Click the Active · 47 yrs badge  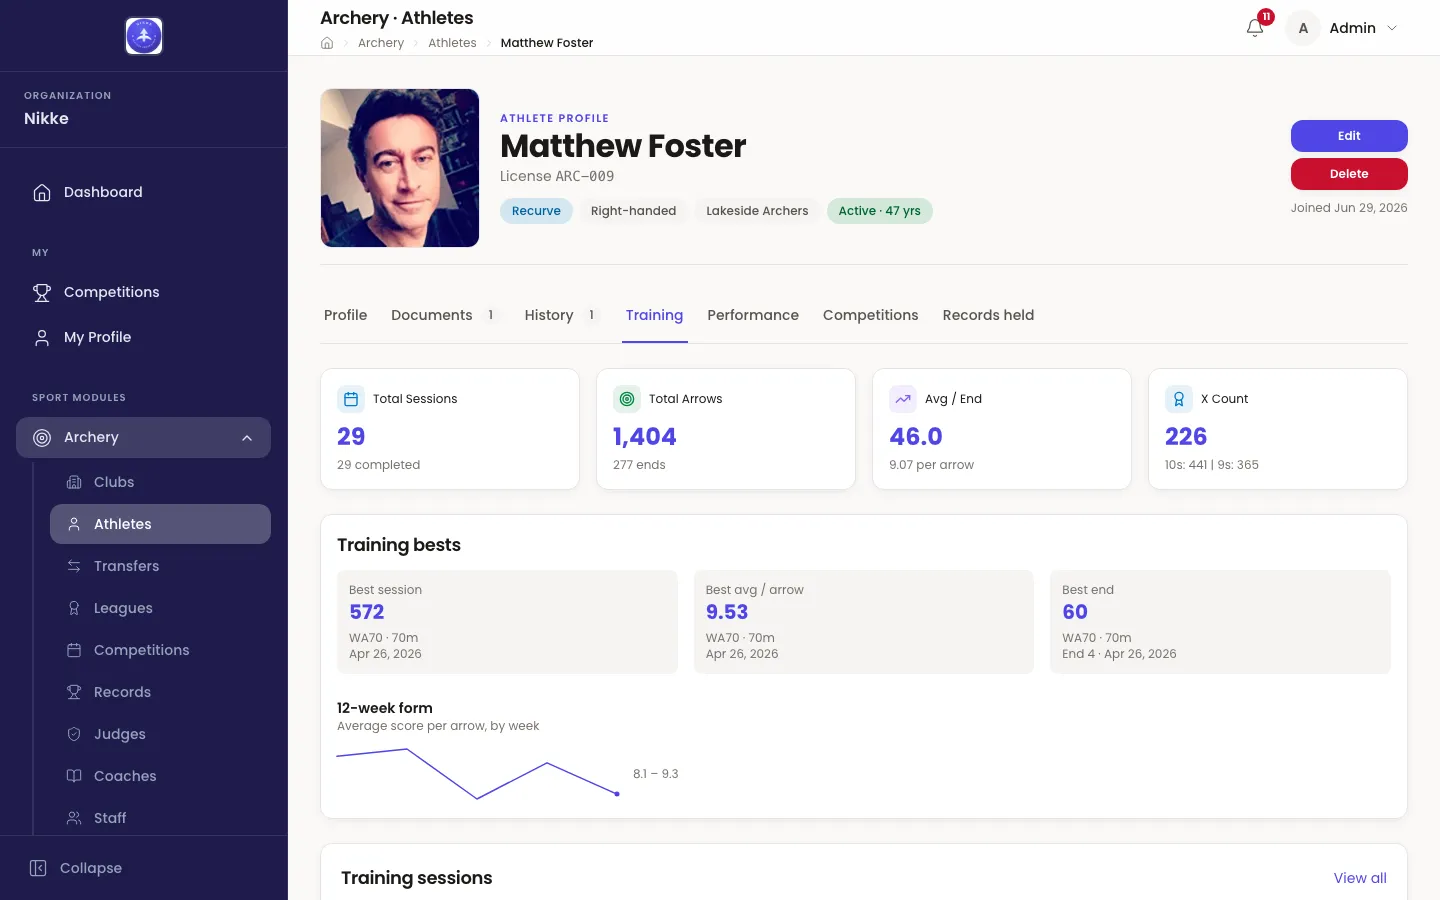[x=879, y=211]
